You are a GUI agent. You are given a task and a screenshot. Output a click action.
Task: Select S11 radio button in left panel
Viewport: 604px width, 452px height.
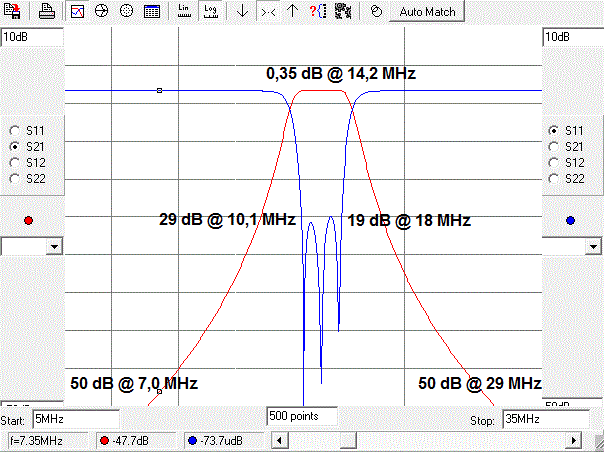click(x=13, y=130)
